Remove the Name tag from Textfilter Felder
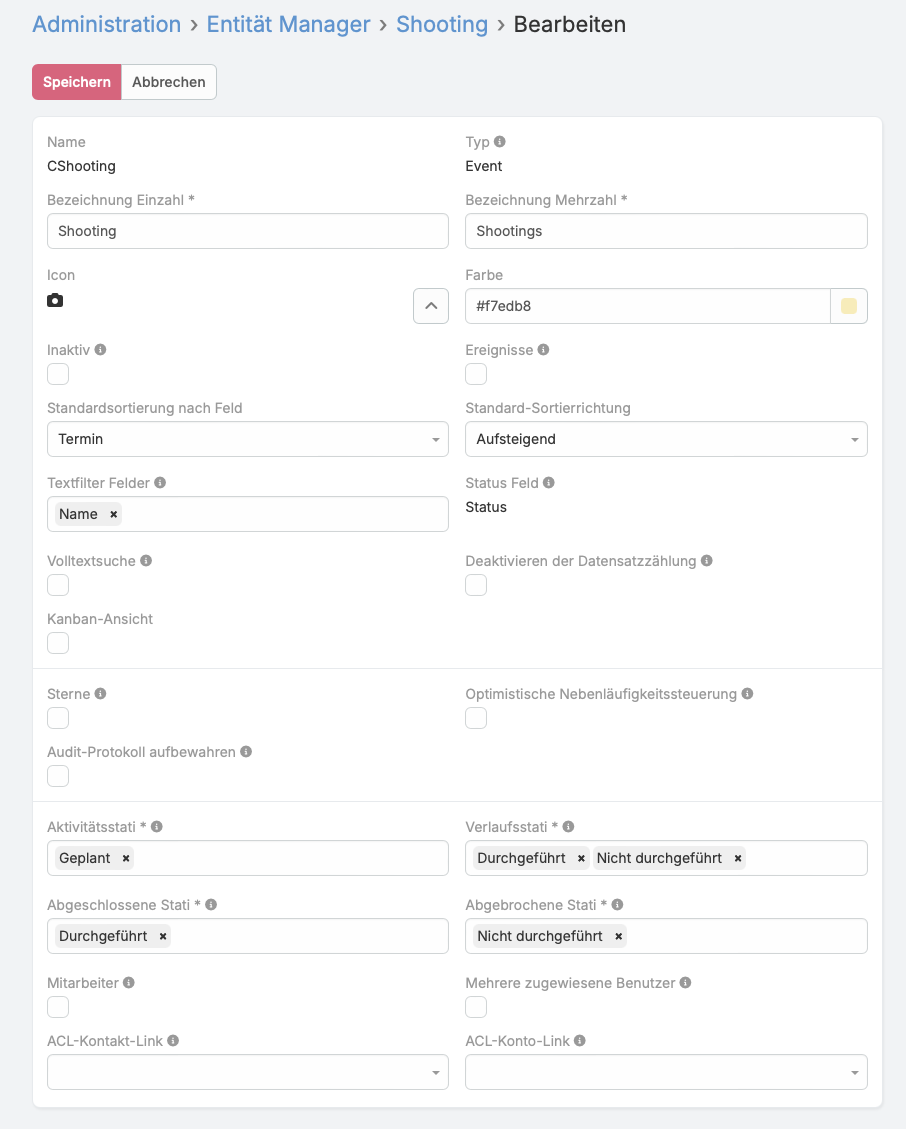906x1129 pixels. [114, 514]
